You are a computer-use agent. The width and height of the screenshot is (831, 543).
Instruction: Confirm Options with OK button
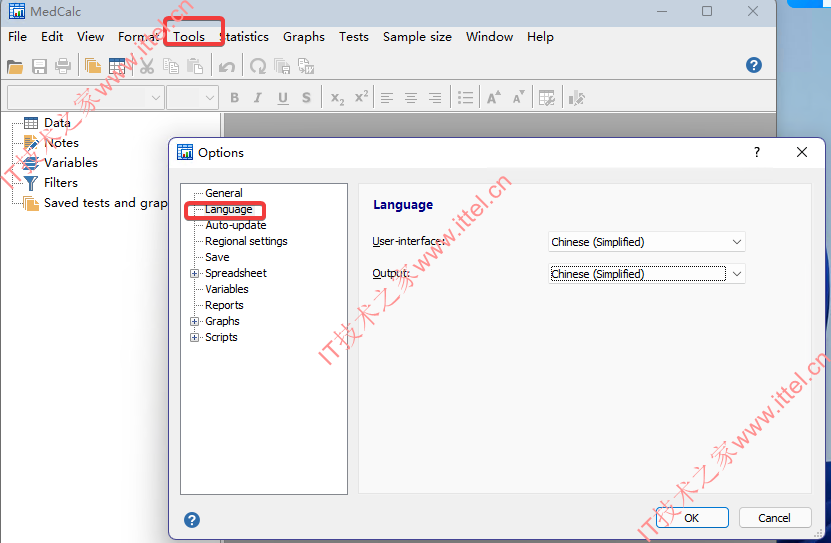692,518
